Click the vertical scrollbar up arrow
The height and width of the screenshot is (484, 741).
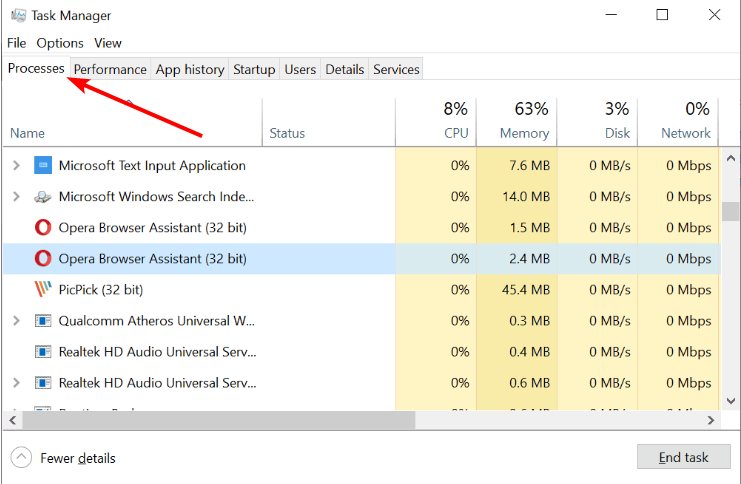(x=731, y=158)
